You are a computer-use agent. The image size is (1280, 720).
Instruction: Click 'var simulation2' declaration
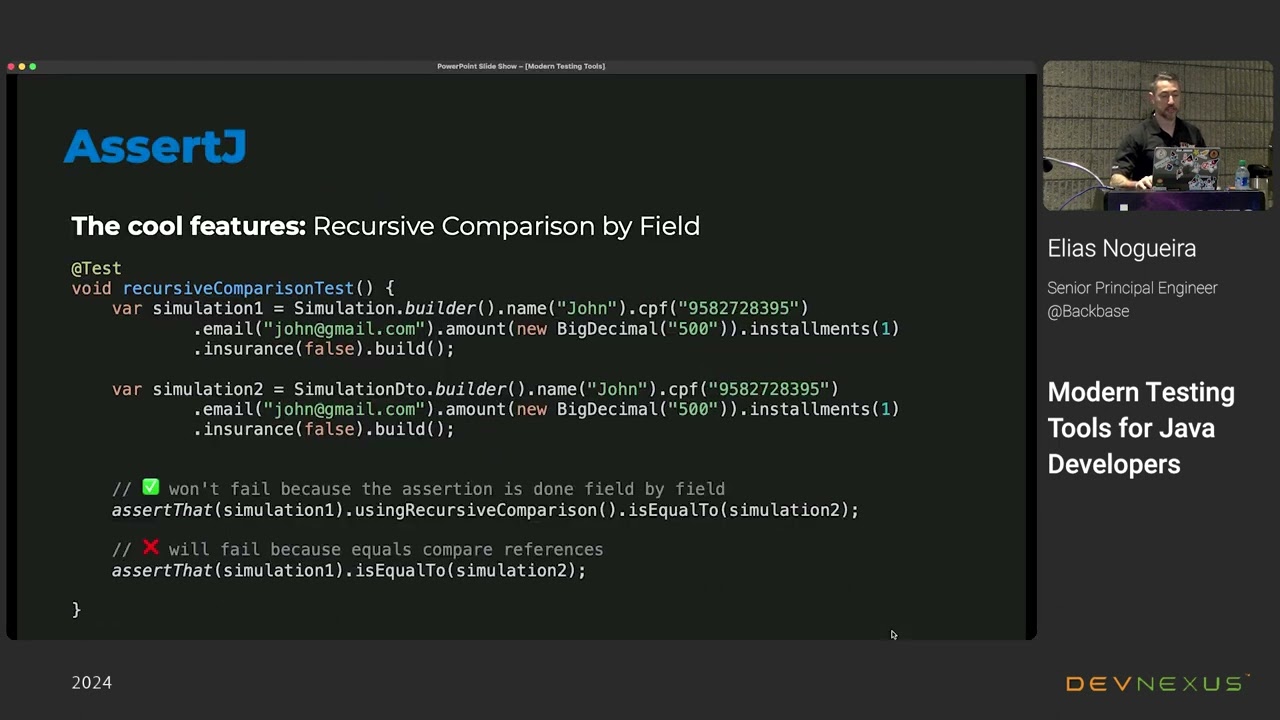pos(187,389)
